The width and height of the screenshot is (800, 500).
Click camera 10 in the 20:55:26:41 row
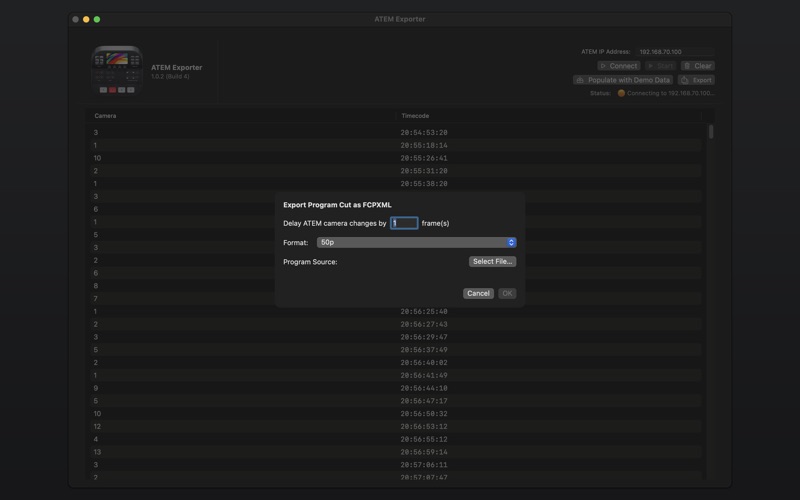97,158
